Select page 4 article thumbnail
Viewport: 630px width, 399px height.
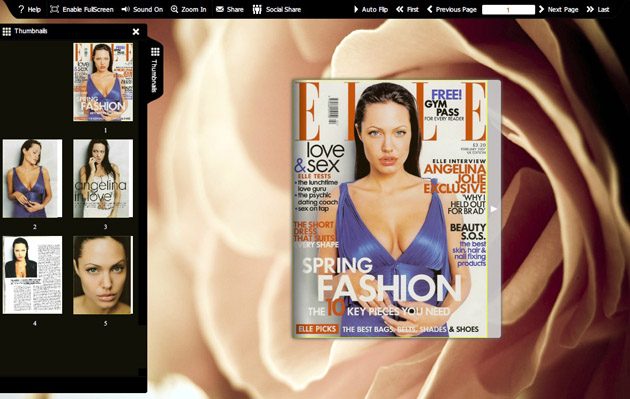[x=33, y=275]
